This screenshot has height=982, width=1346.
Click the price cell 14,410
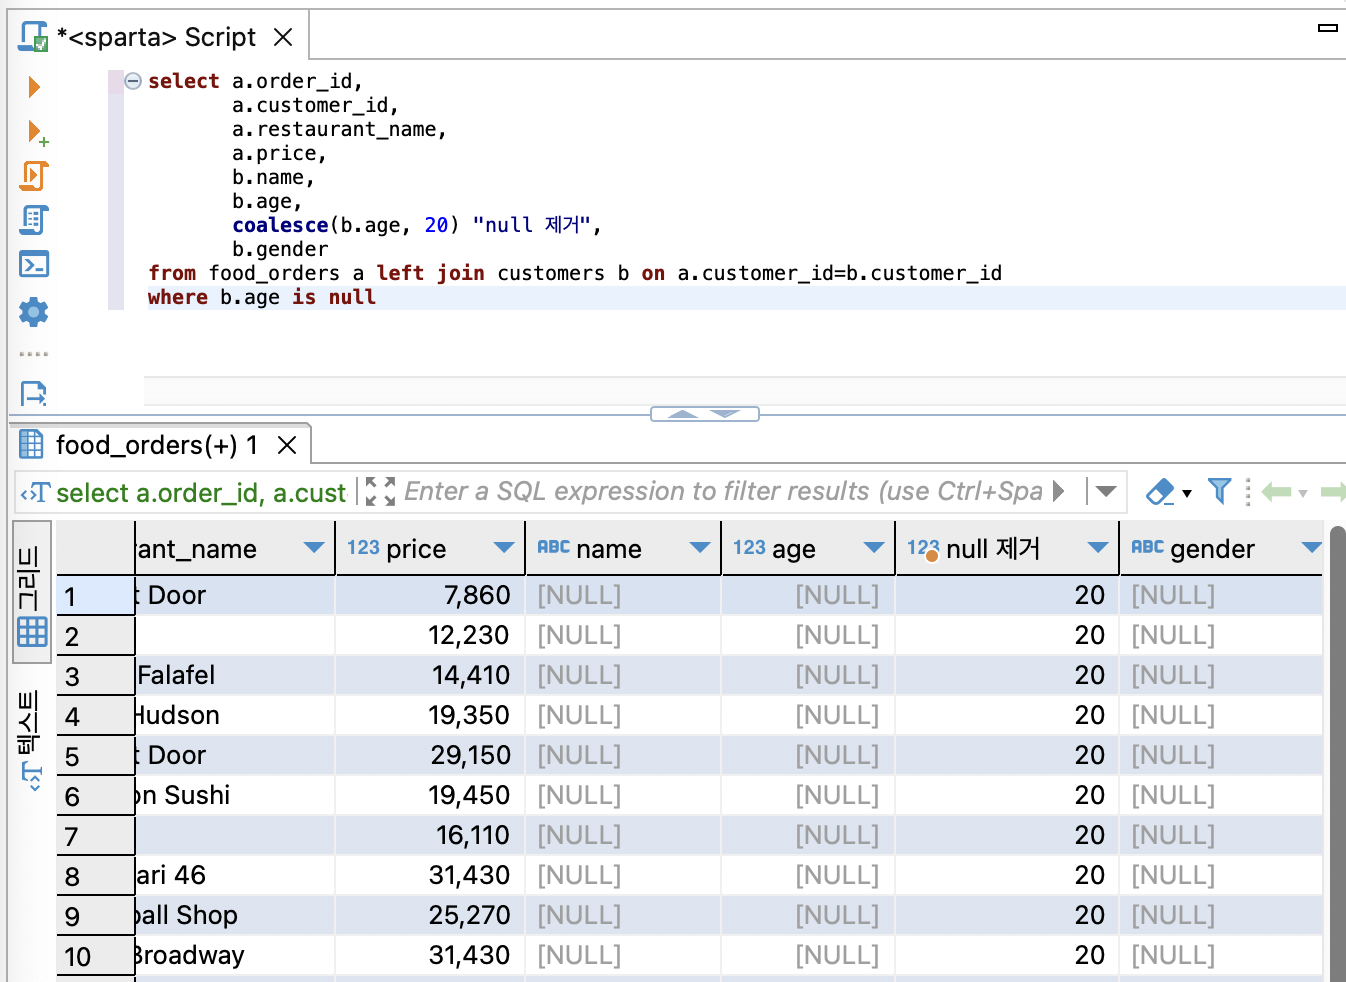tap(430, 675)
